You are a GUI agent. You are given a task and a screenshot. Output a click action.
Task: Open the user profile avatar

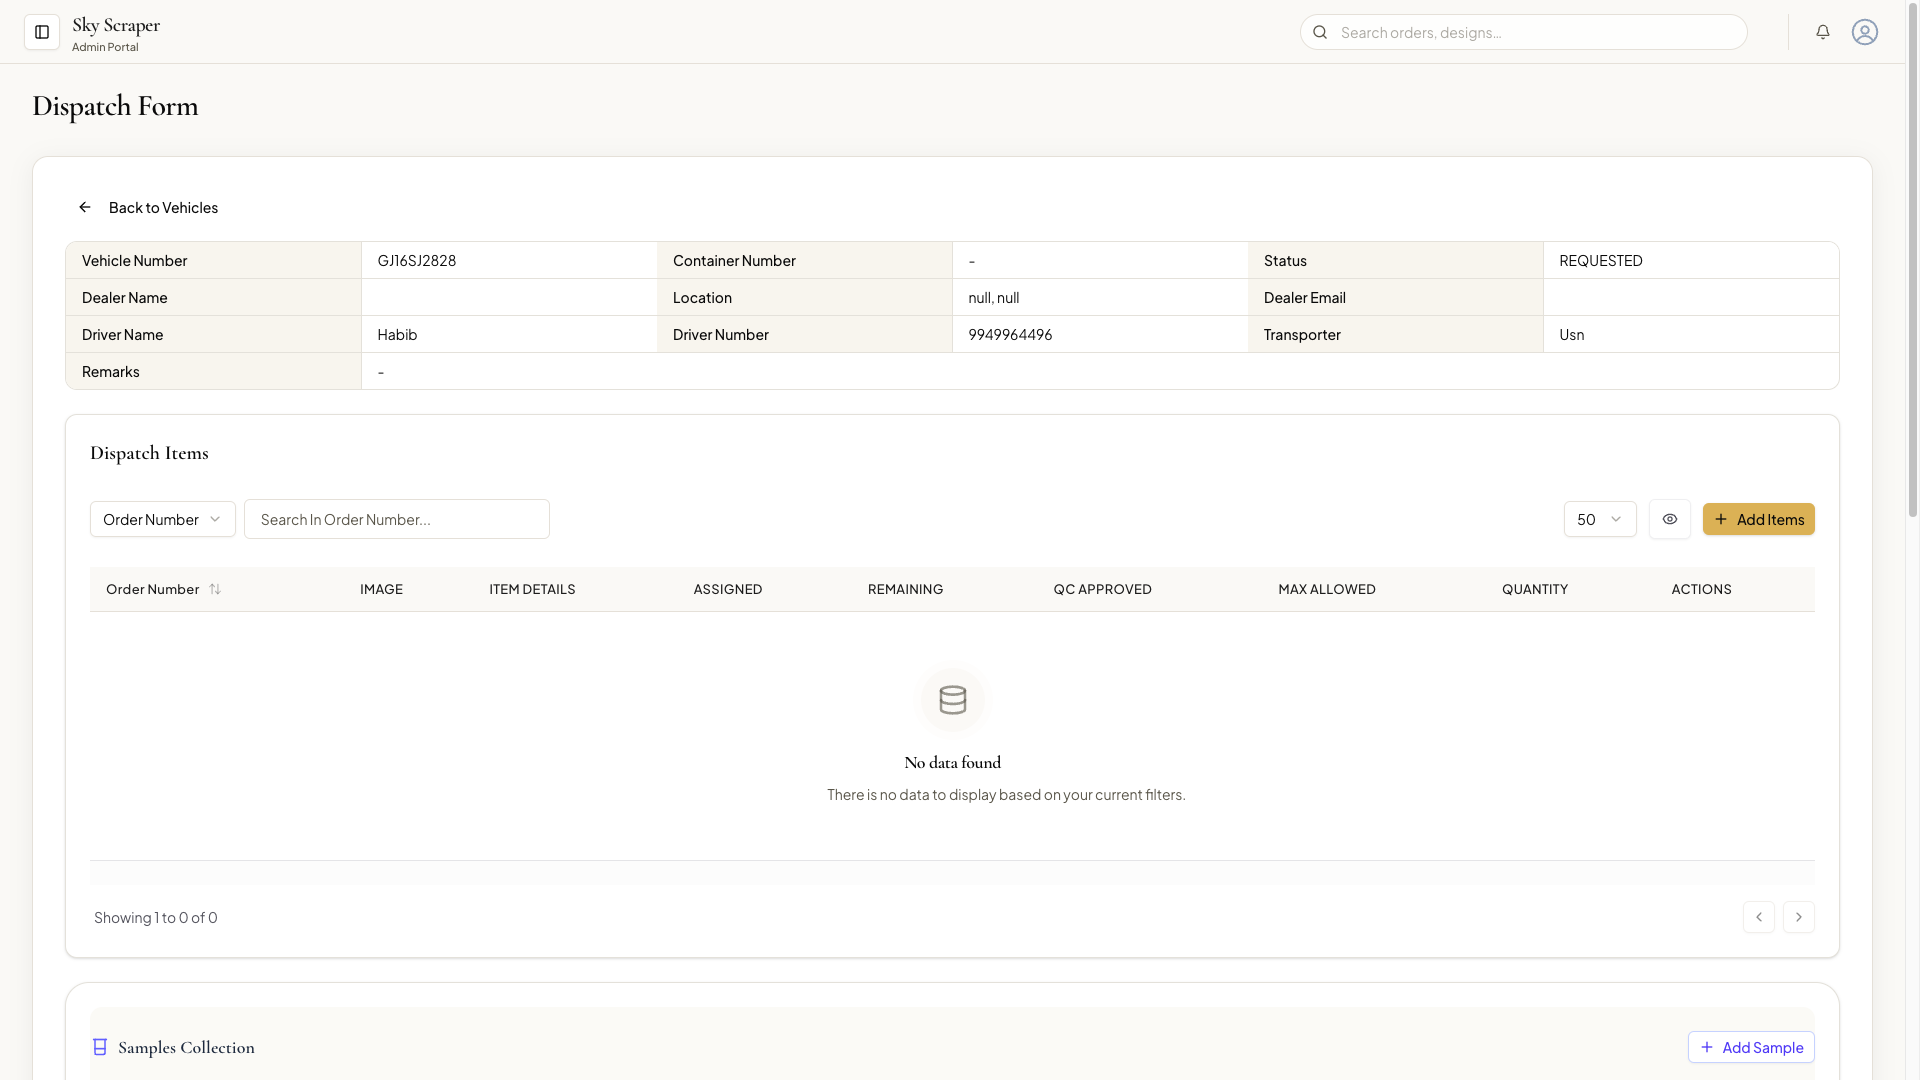point(1865,32)
